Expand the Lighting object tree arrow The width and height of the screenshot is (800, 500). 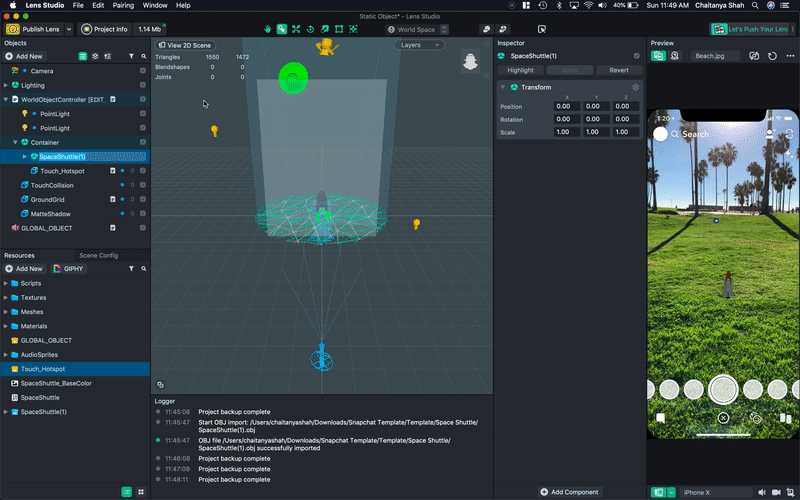[6, 85]
